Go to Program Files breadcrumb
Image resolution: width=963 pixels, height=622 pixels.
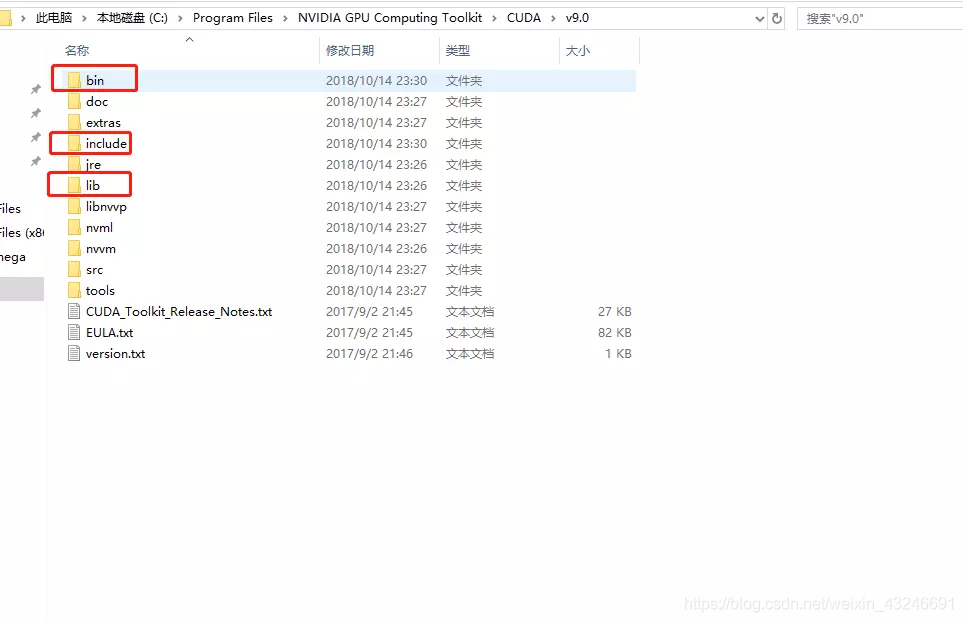point(233,18)
